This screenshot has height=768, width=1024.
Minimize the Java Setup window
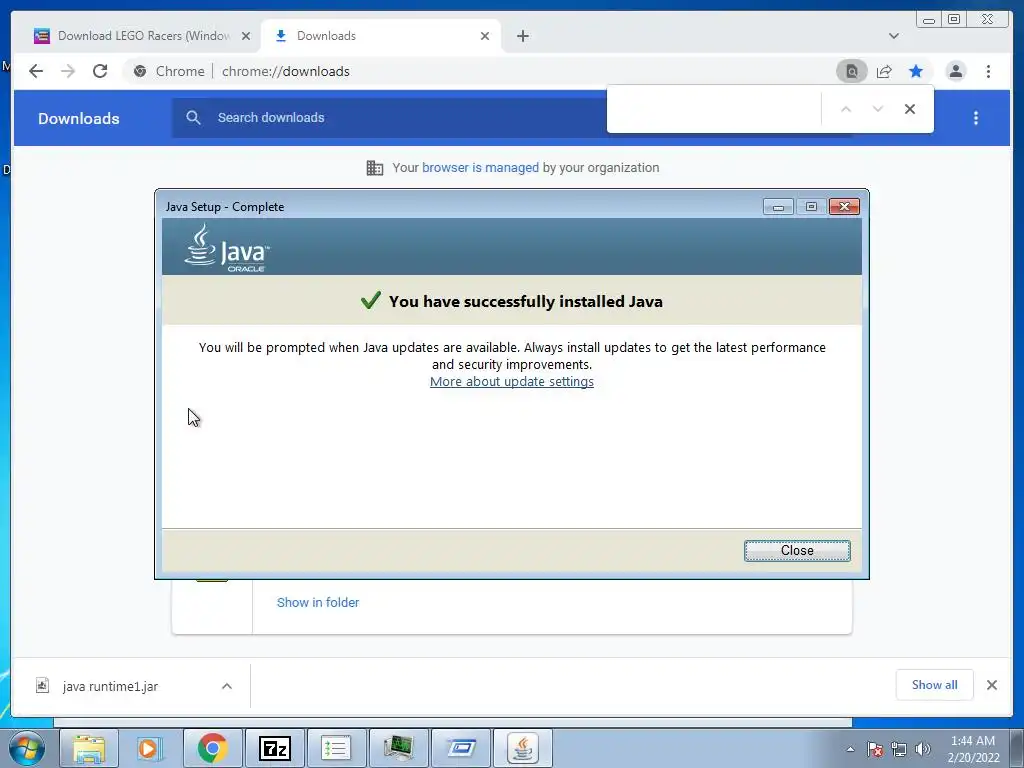[778, 207]
